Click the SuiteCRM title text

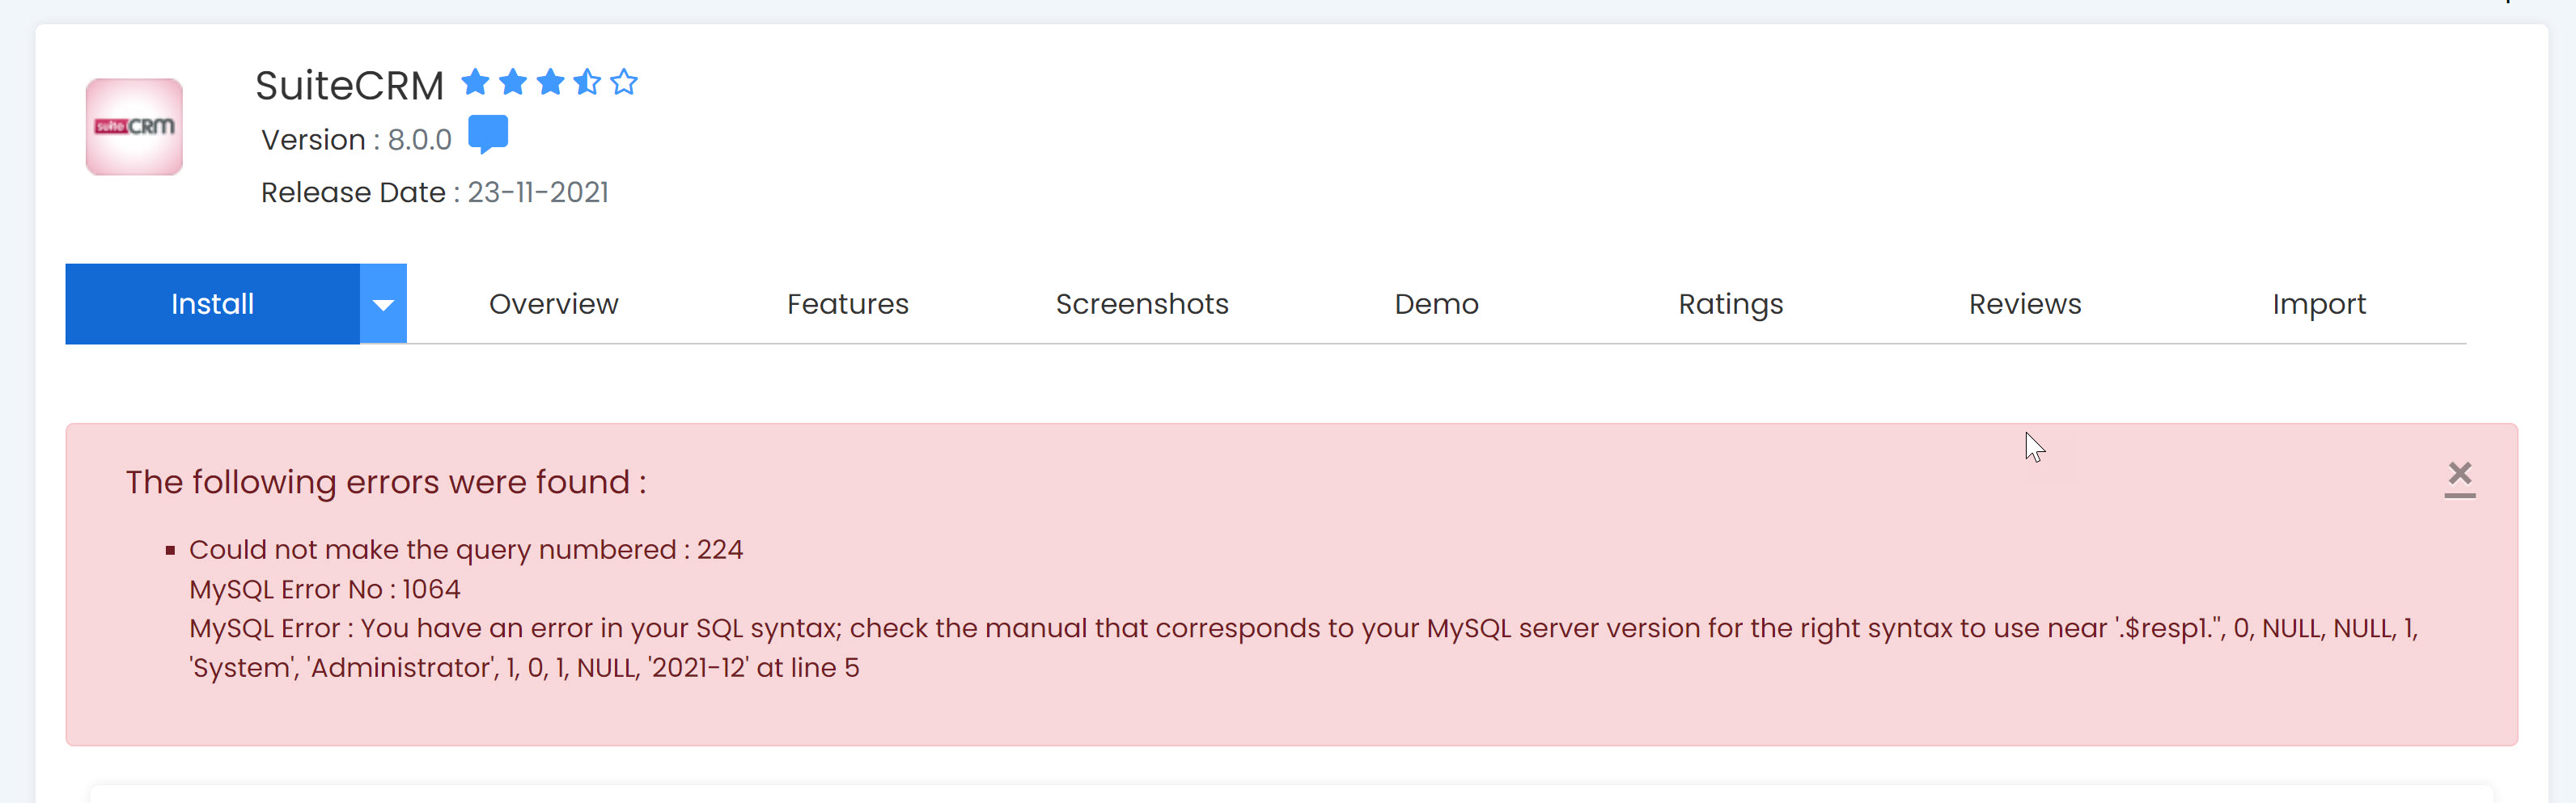pyautogui.click(x=349, y=86)
